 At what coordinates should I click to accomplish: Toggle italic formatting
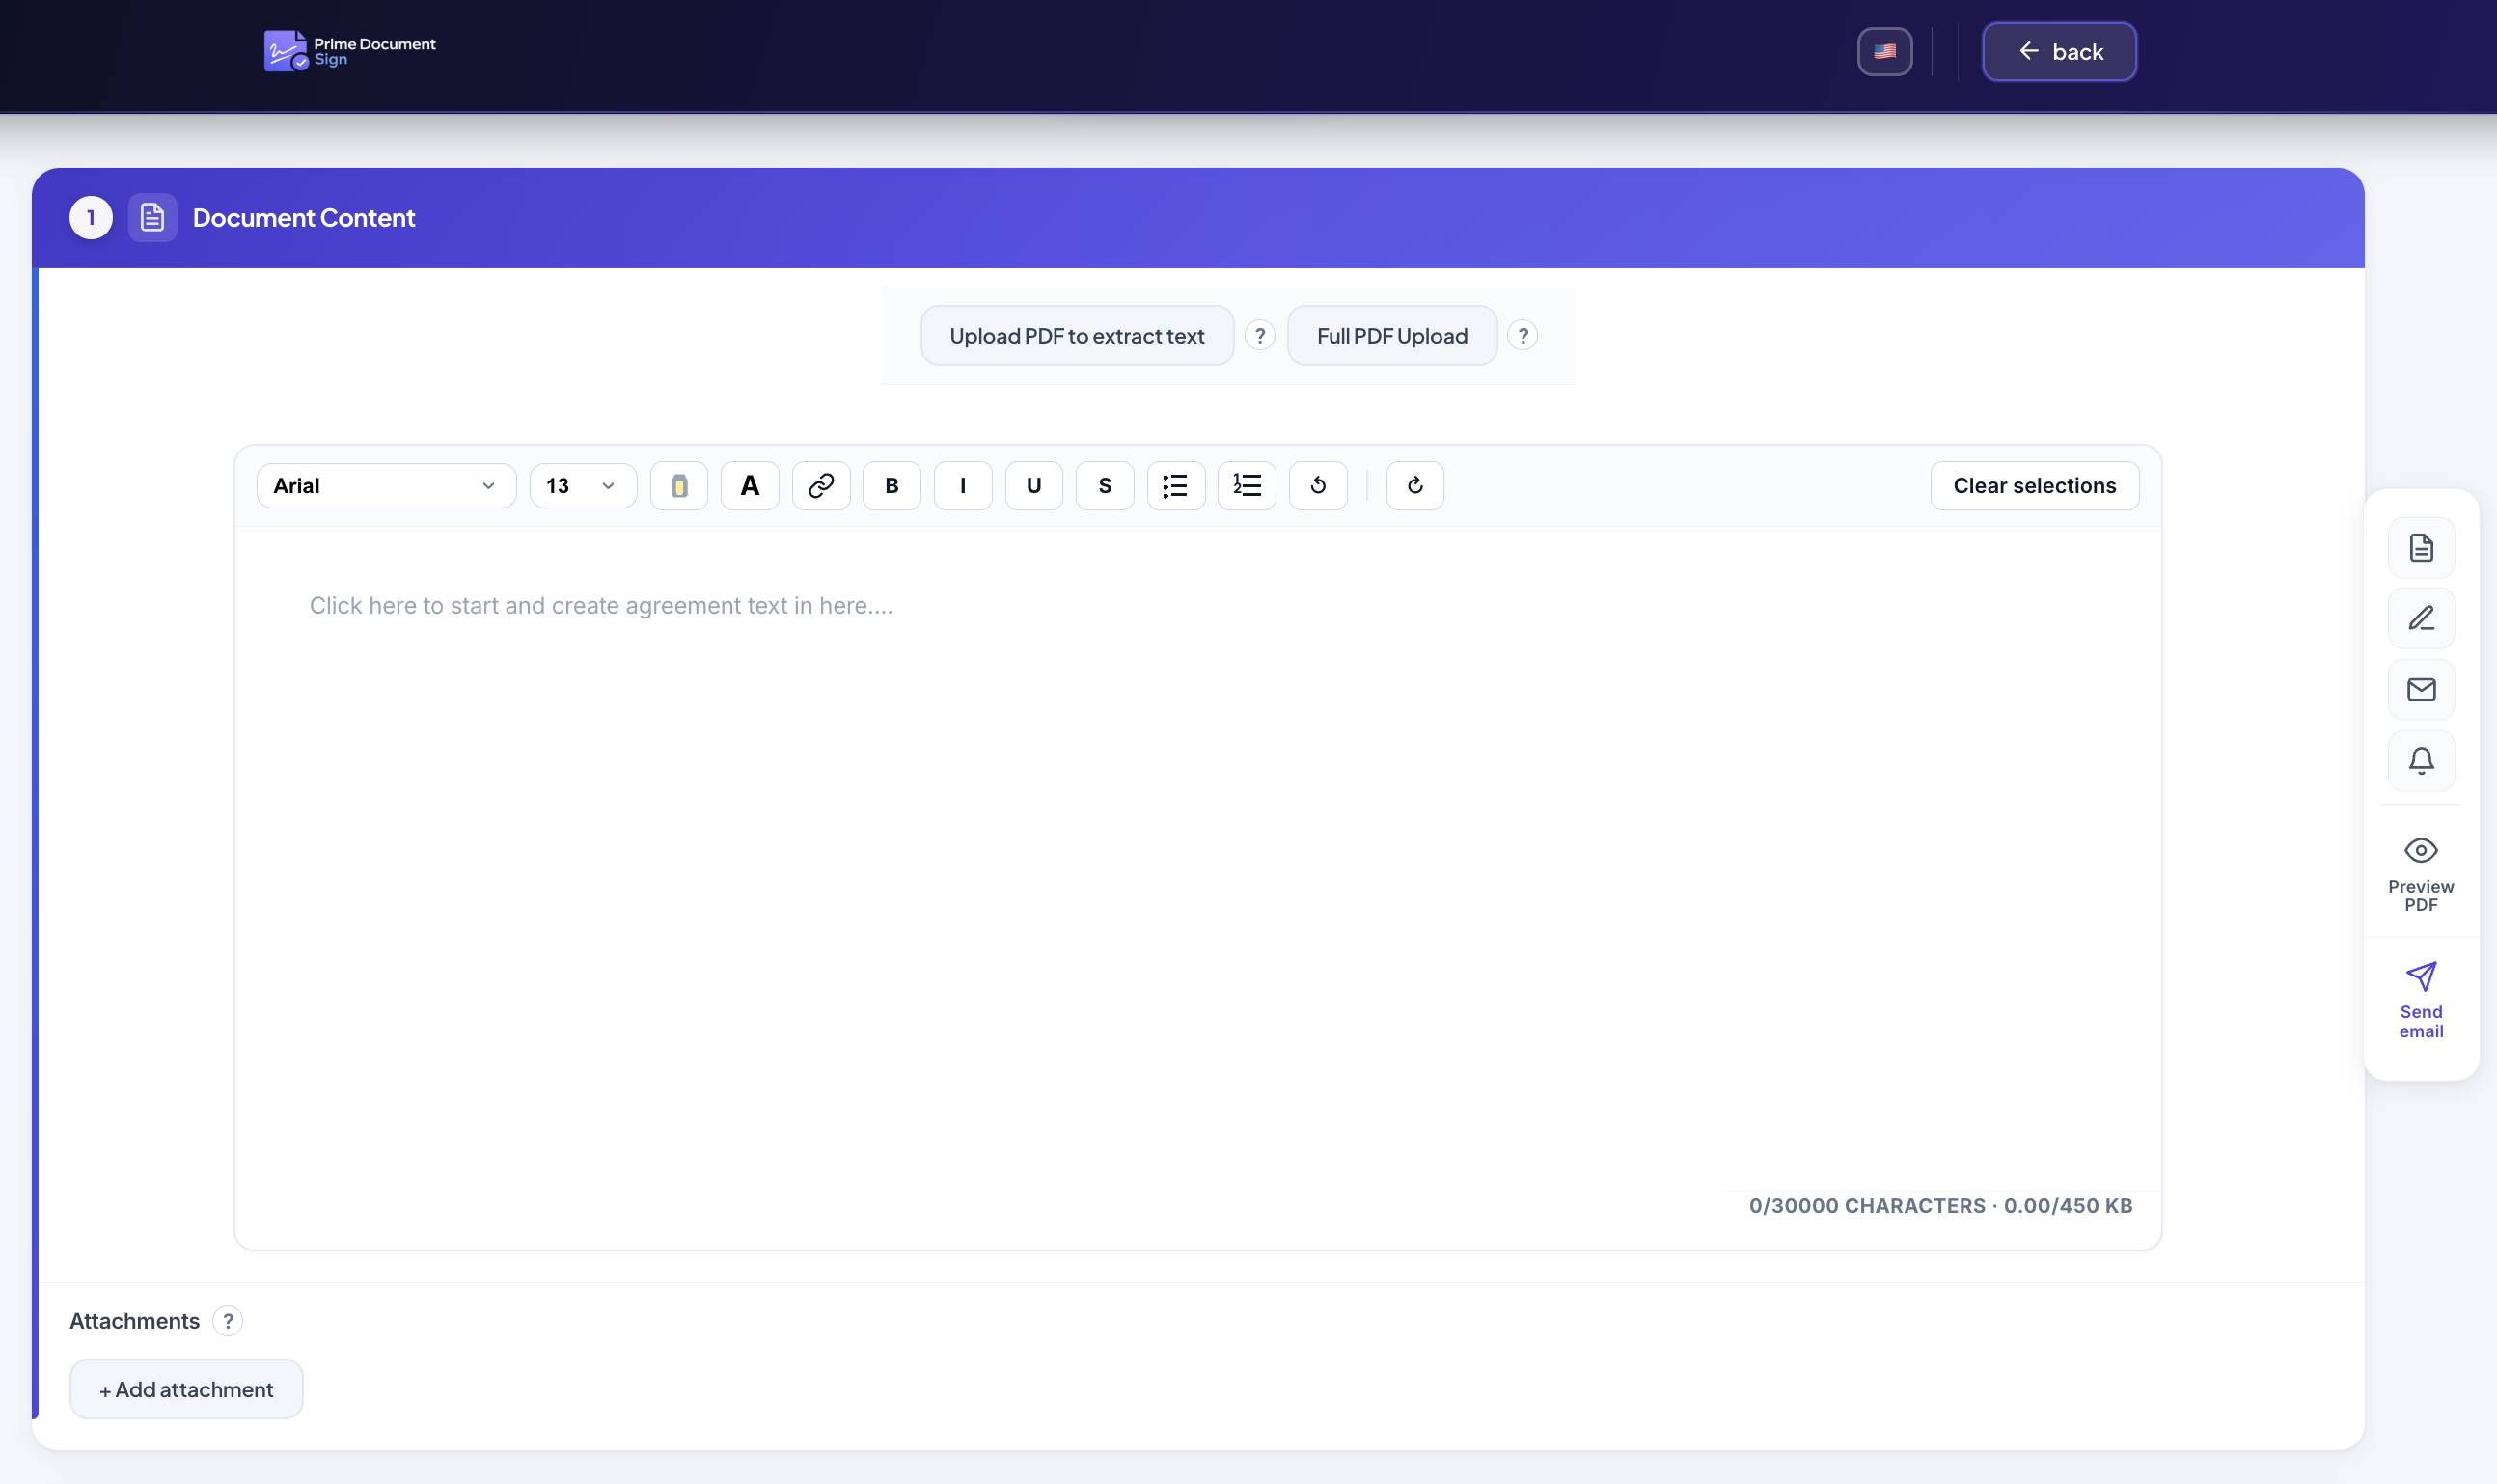(963, 486)
